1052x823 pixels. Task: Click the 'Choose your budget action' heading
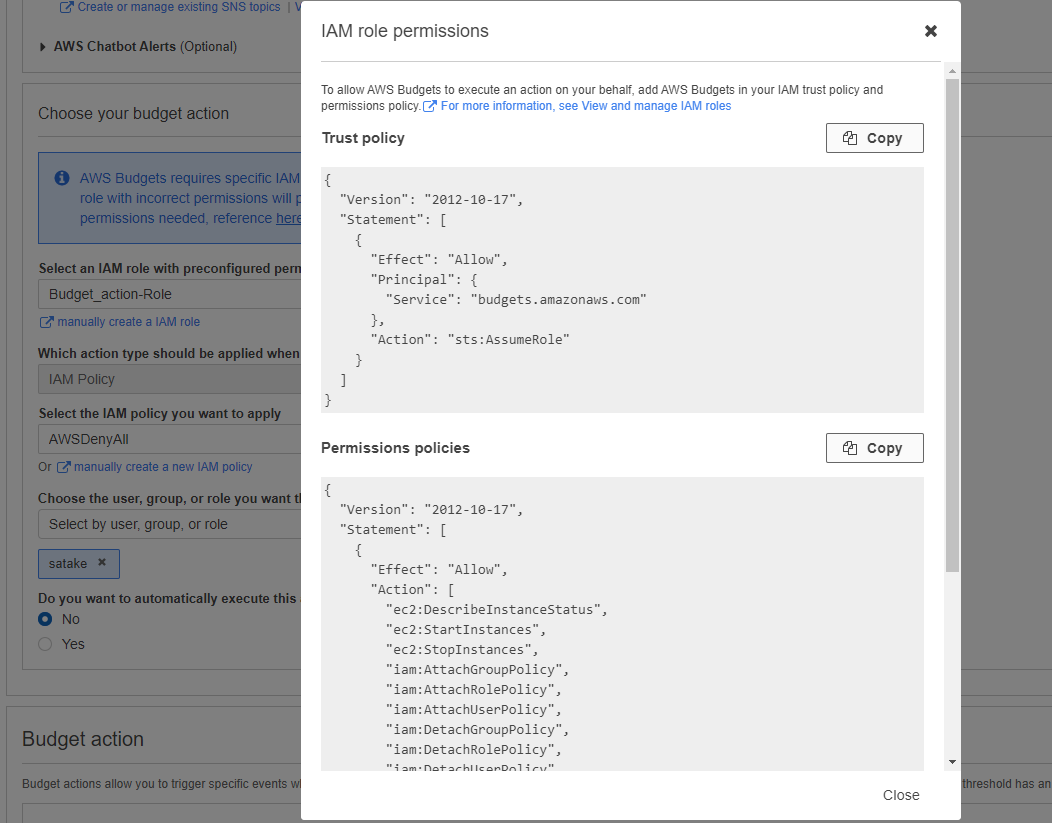click(134, 113)
